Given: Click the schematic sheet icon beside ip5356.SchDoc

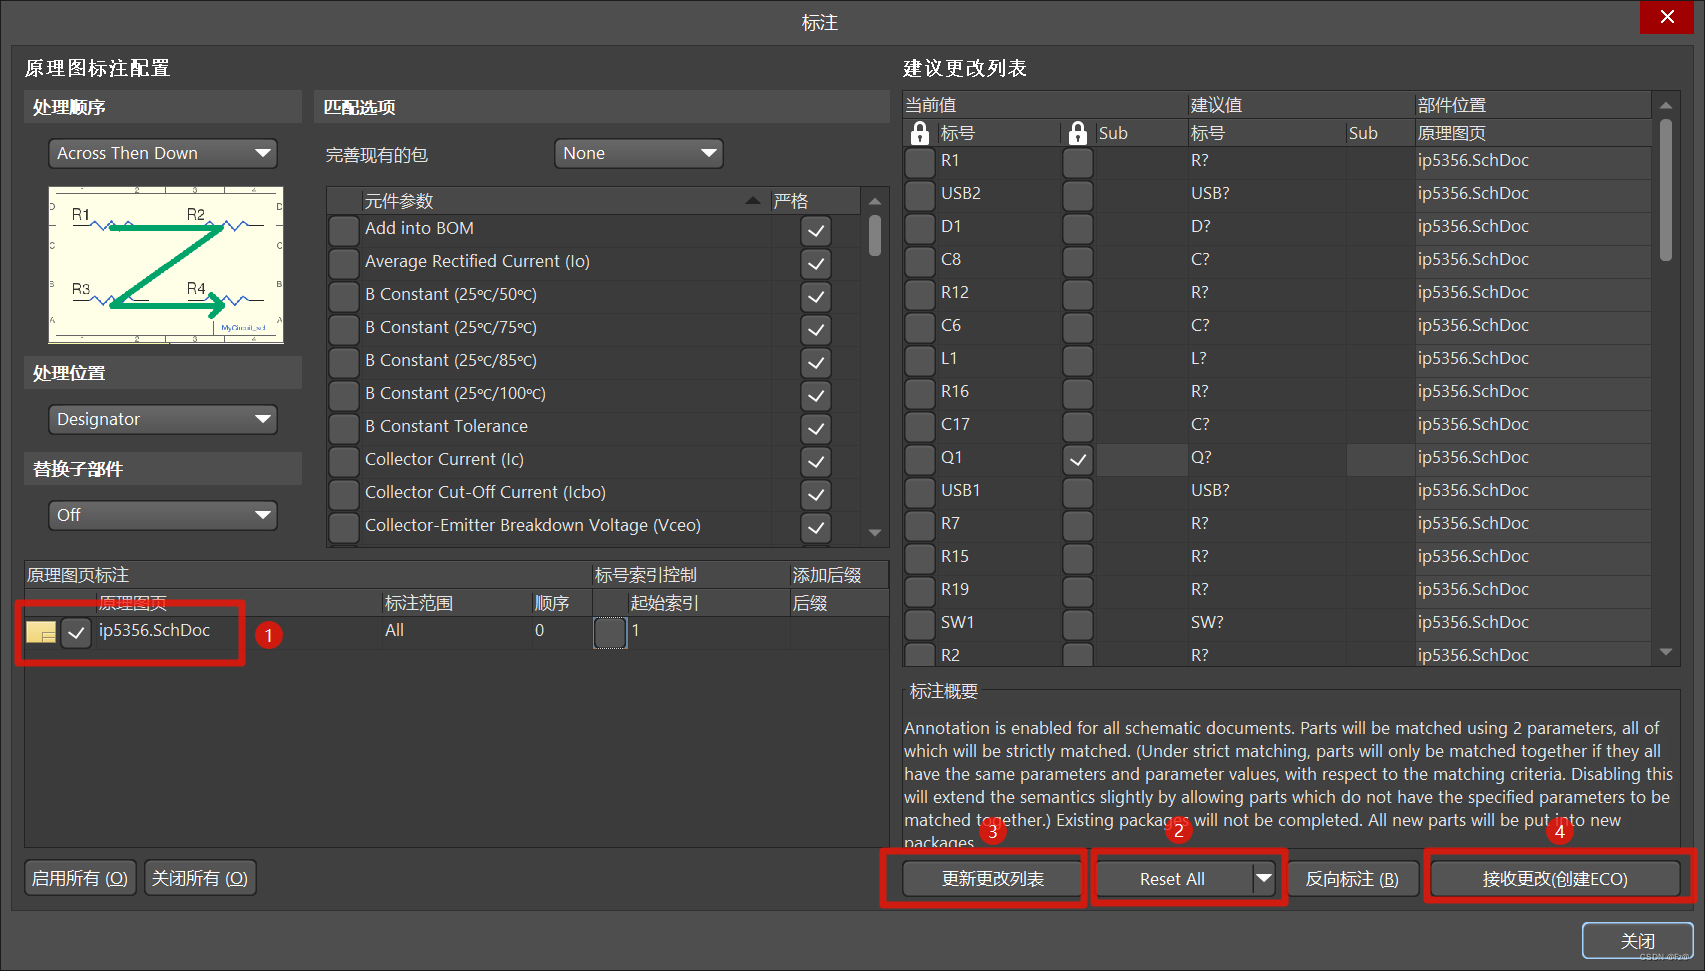Looking at the screenshot, I should (x=41, y=632).
